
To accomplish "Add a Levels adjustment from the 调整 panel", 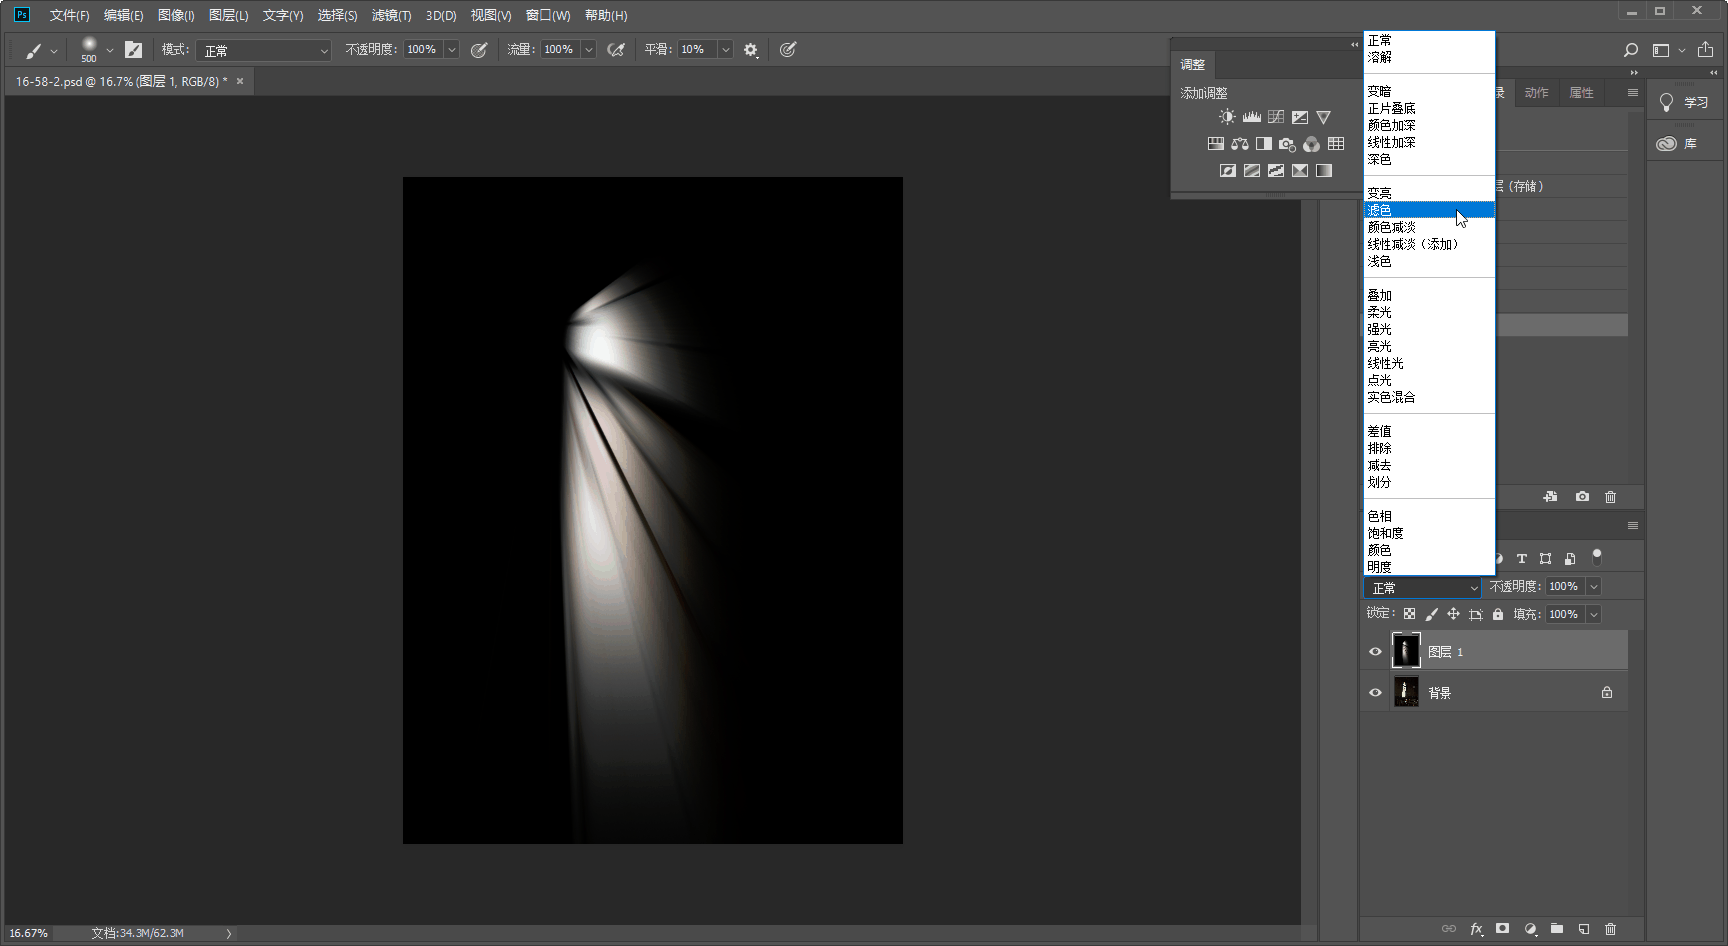I will click(x=1251, y=117).
